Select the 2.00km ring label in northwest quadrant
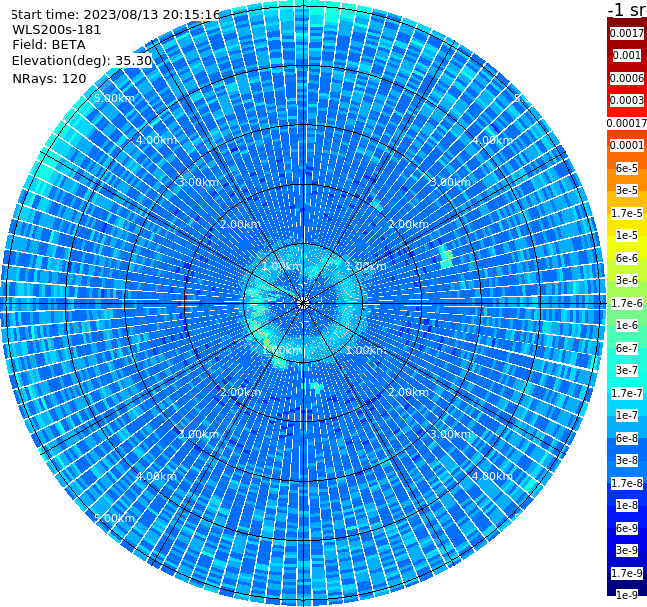Viewport: 647px width, 607px height. (x=240, y=224)
